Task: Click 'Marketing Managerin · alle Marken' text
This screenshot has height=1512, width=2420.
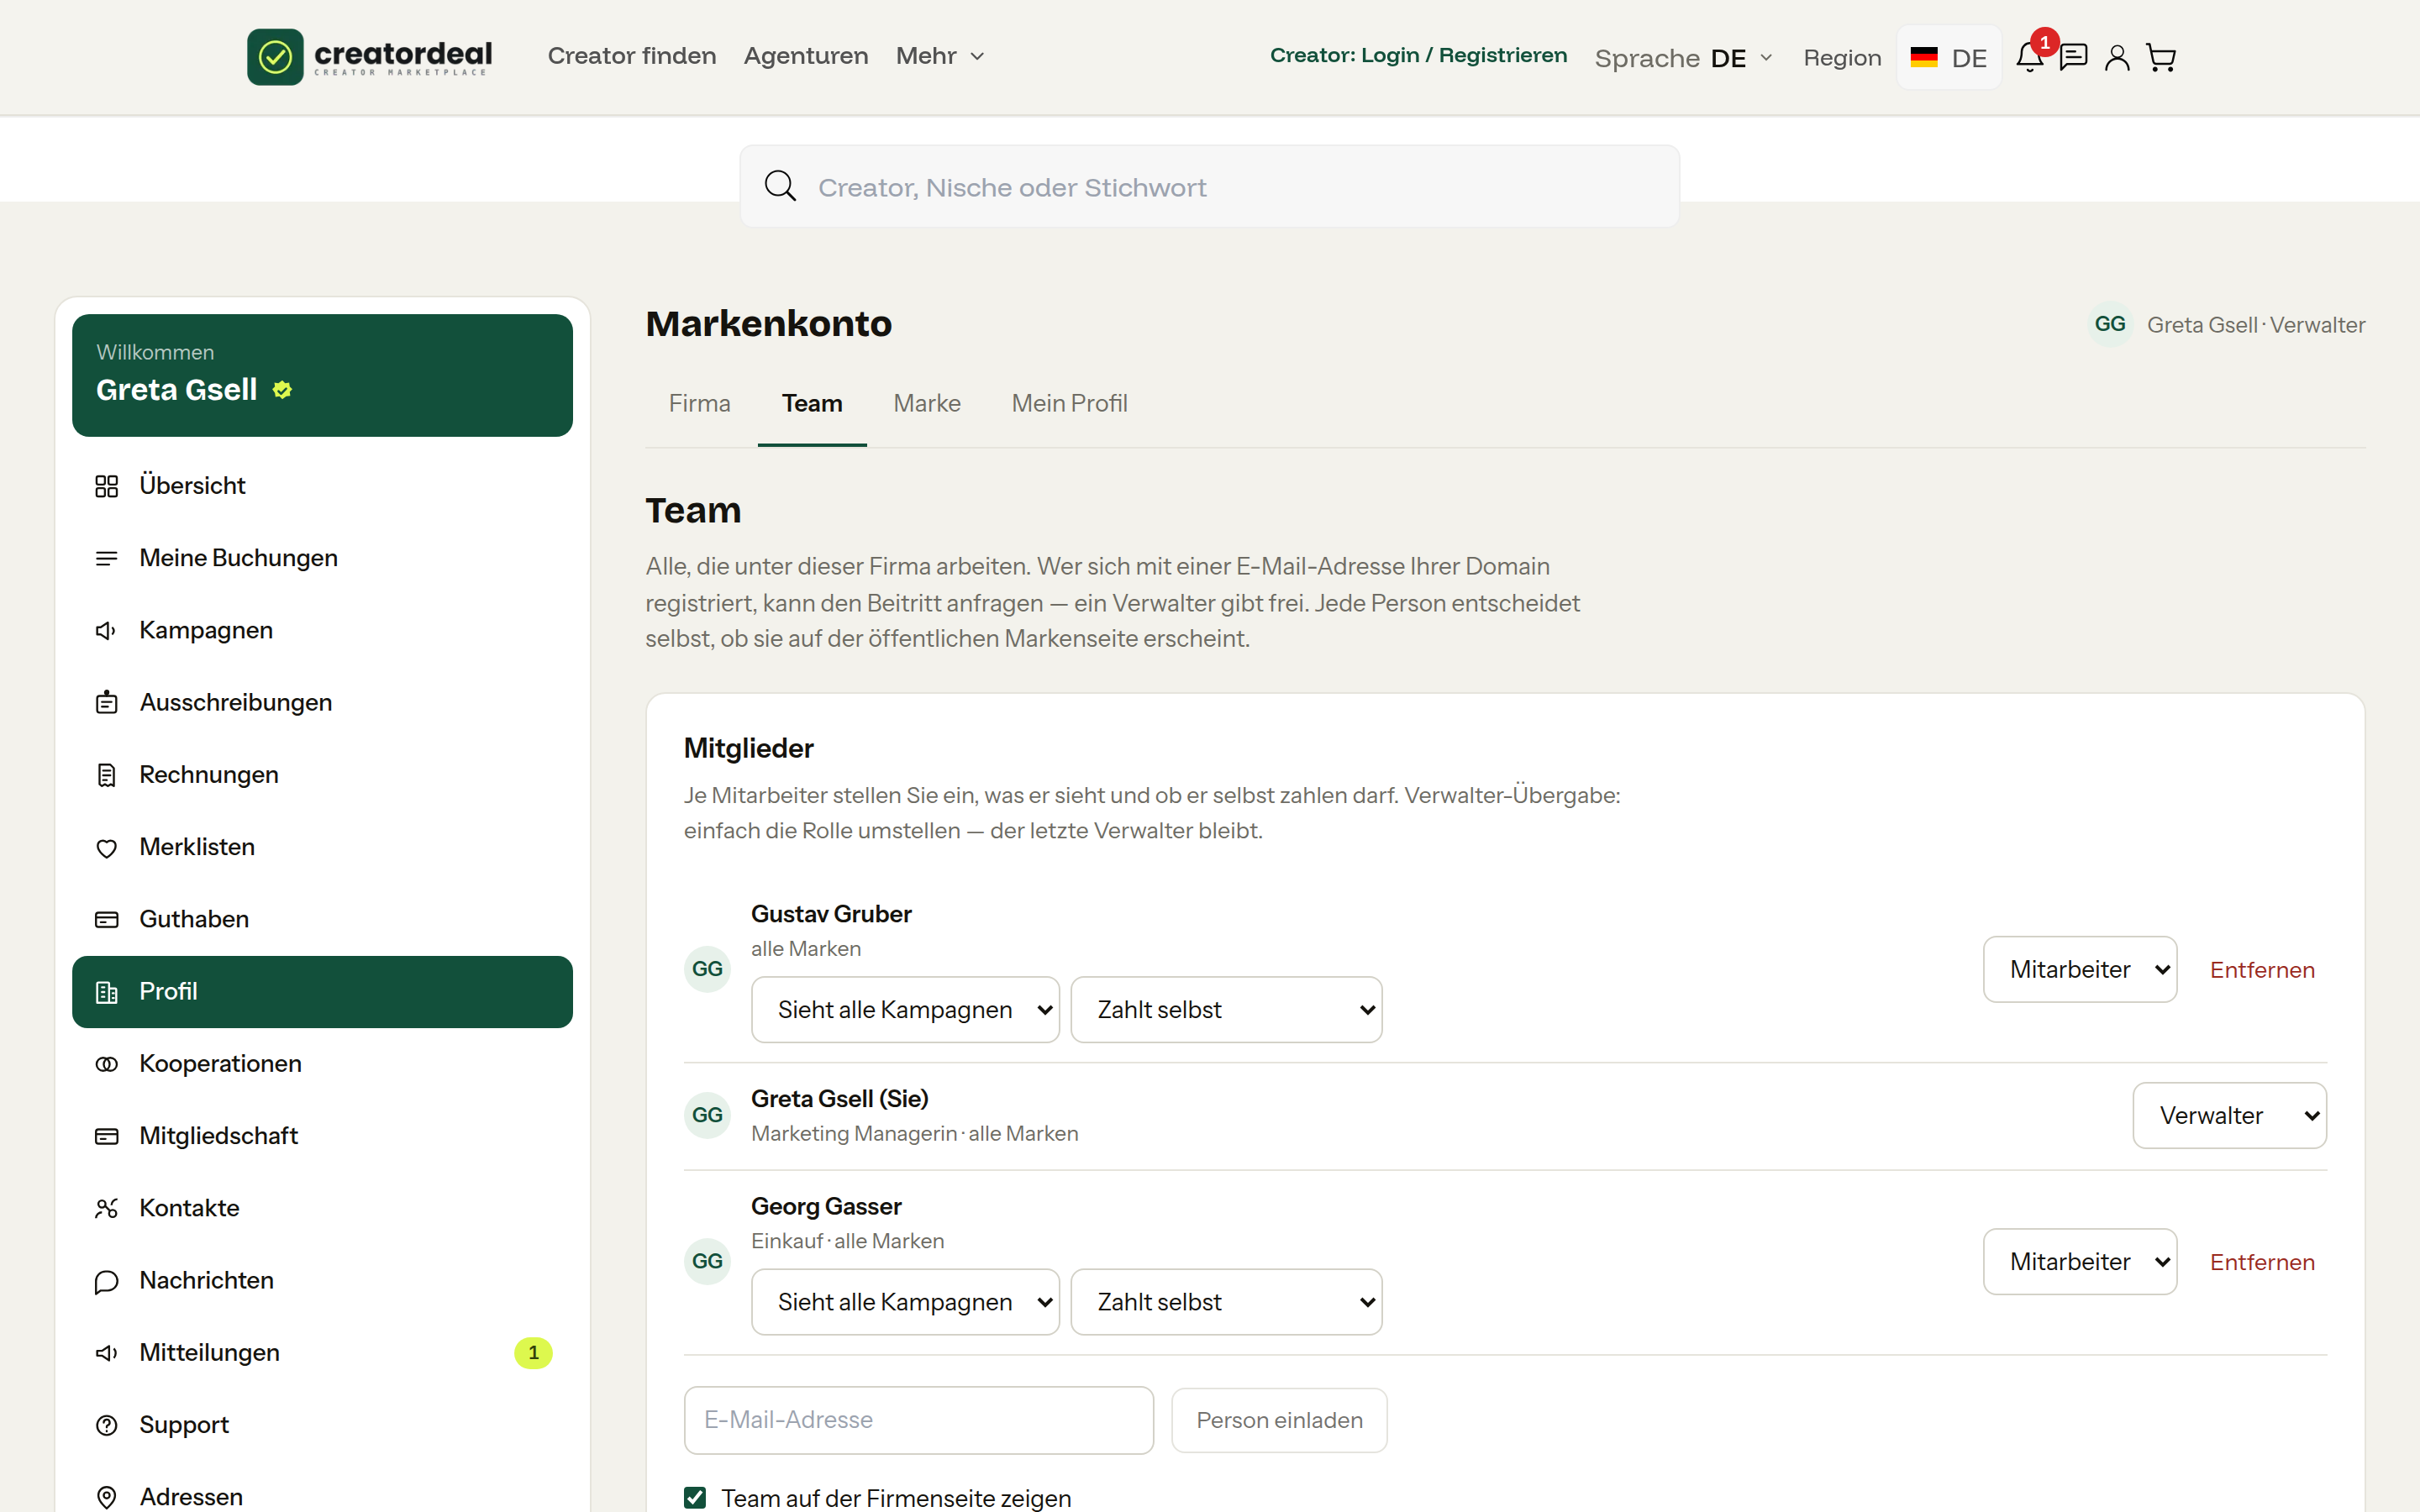Action: tap(914, 1133)
